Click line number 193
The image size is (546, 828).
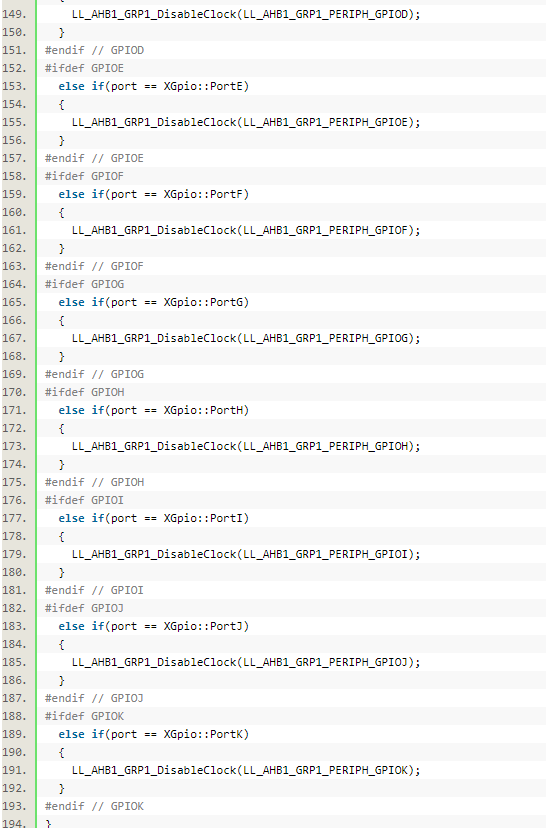click(14, 806)
